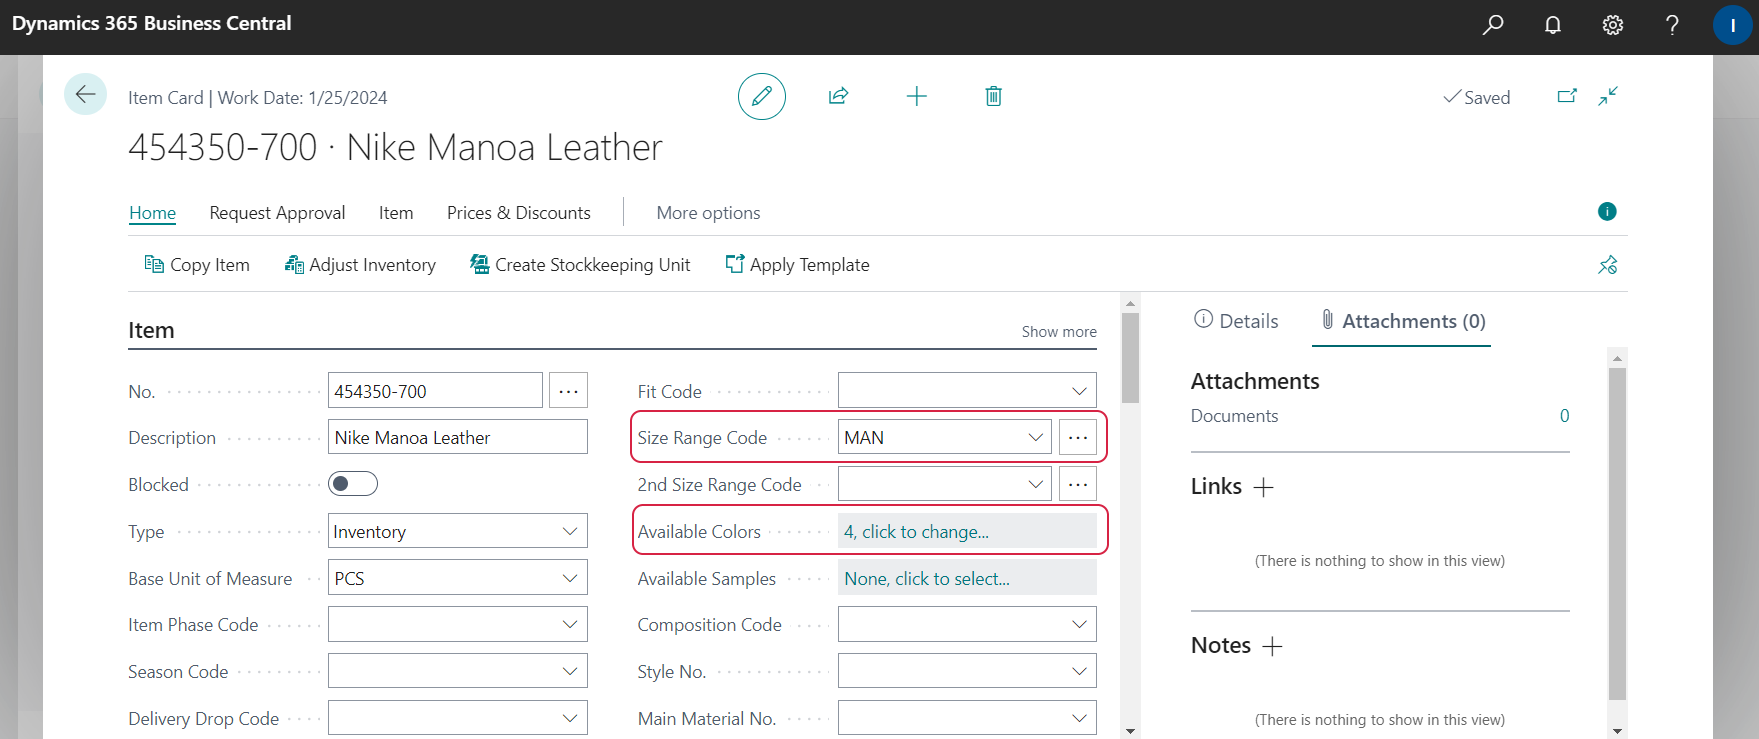Toggle the Blocked switch
The height and width of the screenshot is (739, 1759).
[x=353, y=484]
